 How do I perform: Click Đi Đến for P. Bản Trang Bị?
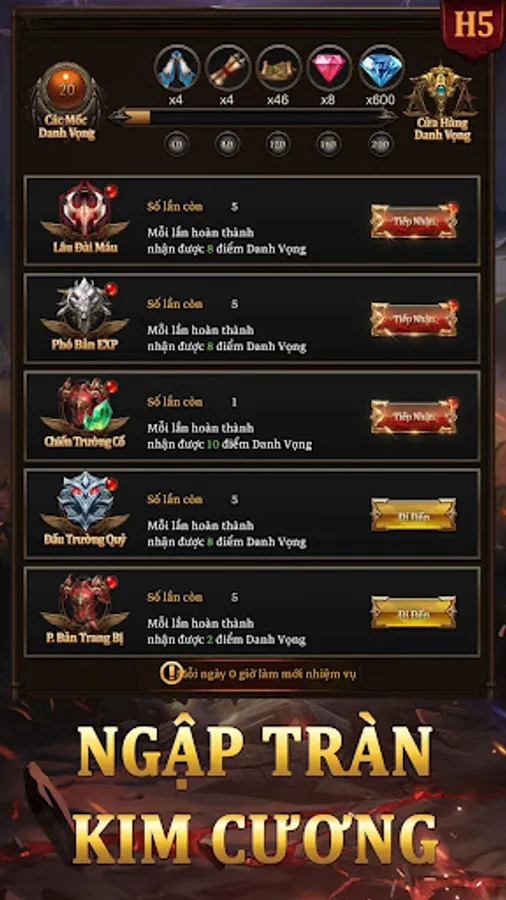pyautogui.click(x=414, y=612)
